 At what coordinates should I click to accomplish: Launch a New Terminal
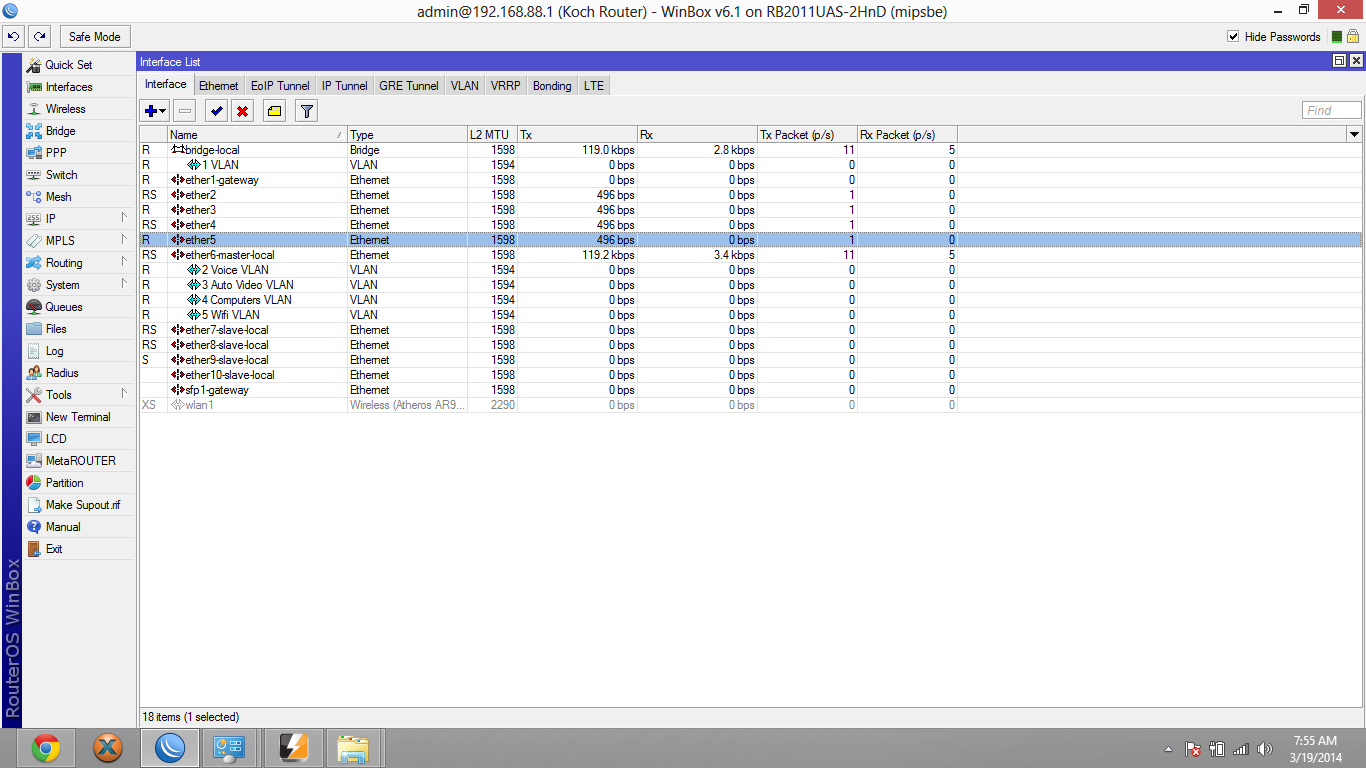click(x=78, y=417)
